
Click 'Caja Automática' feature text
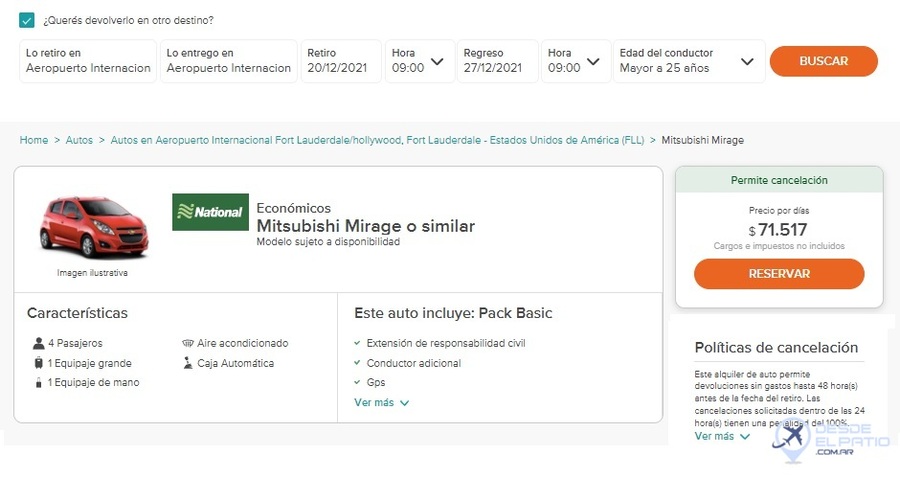[x=236, y=363]
